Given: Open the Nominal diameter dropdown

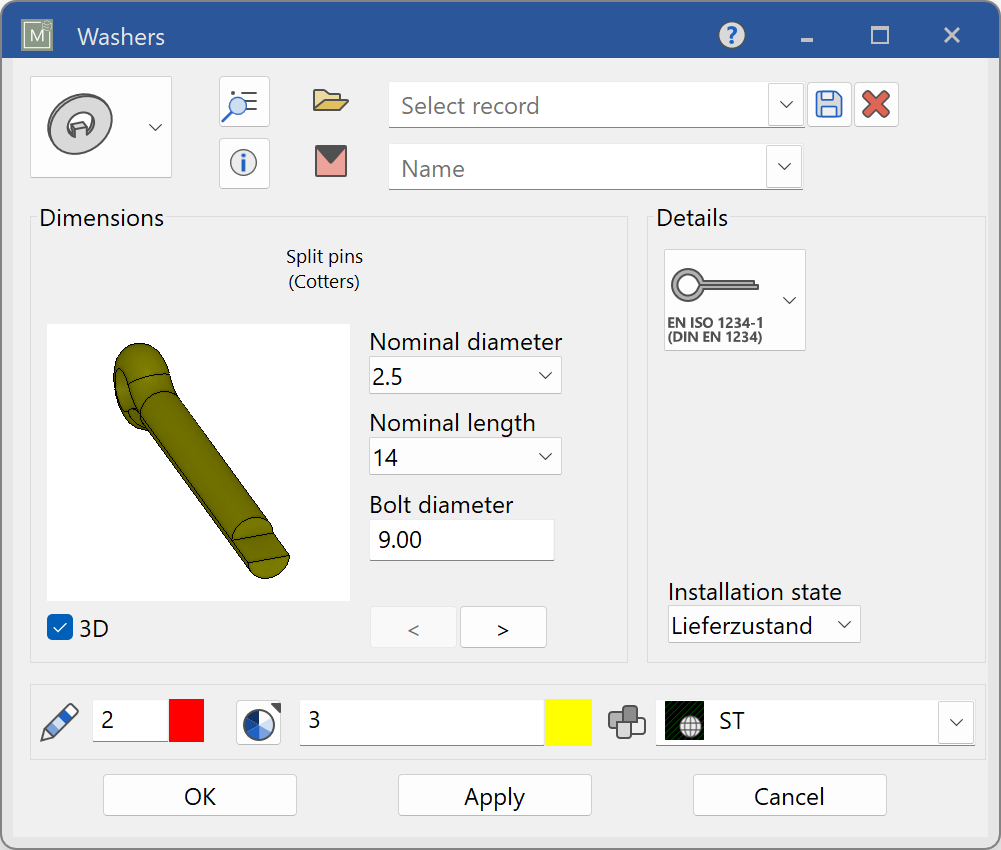Looking at the screenshot, I should click(x=545, y=375).
